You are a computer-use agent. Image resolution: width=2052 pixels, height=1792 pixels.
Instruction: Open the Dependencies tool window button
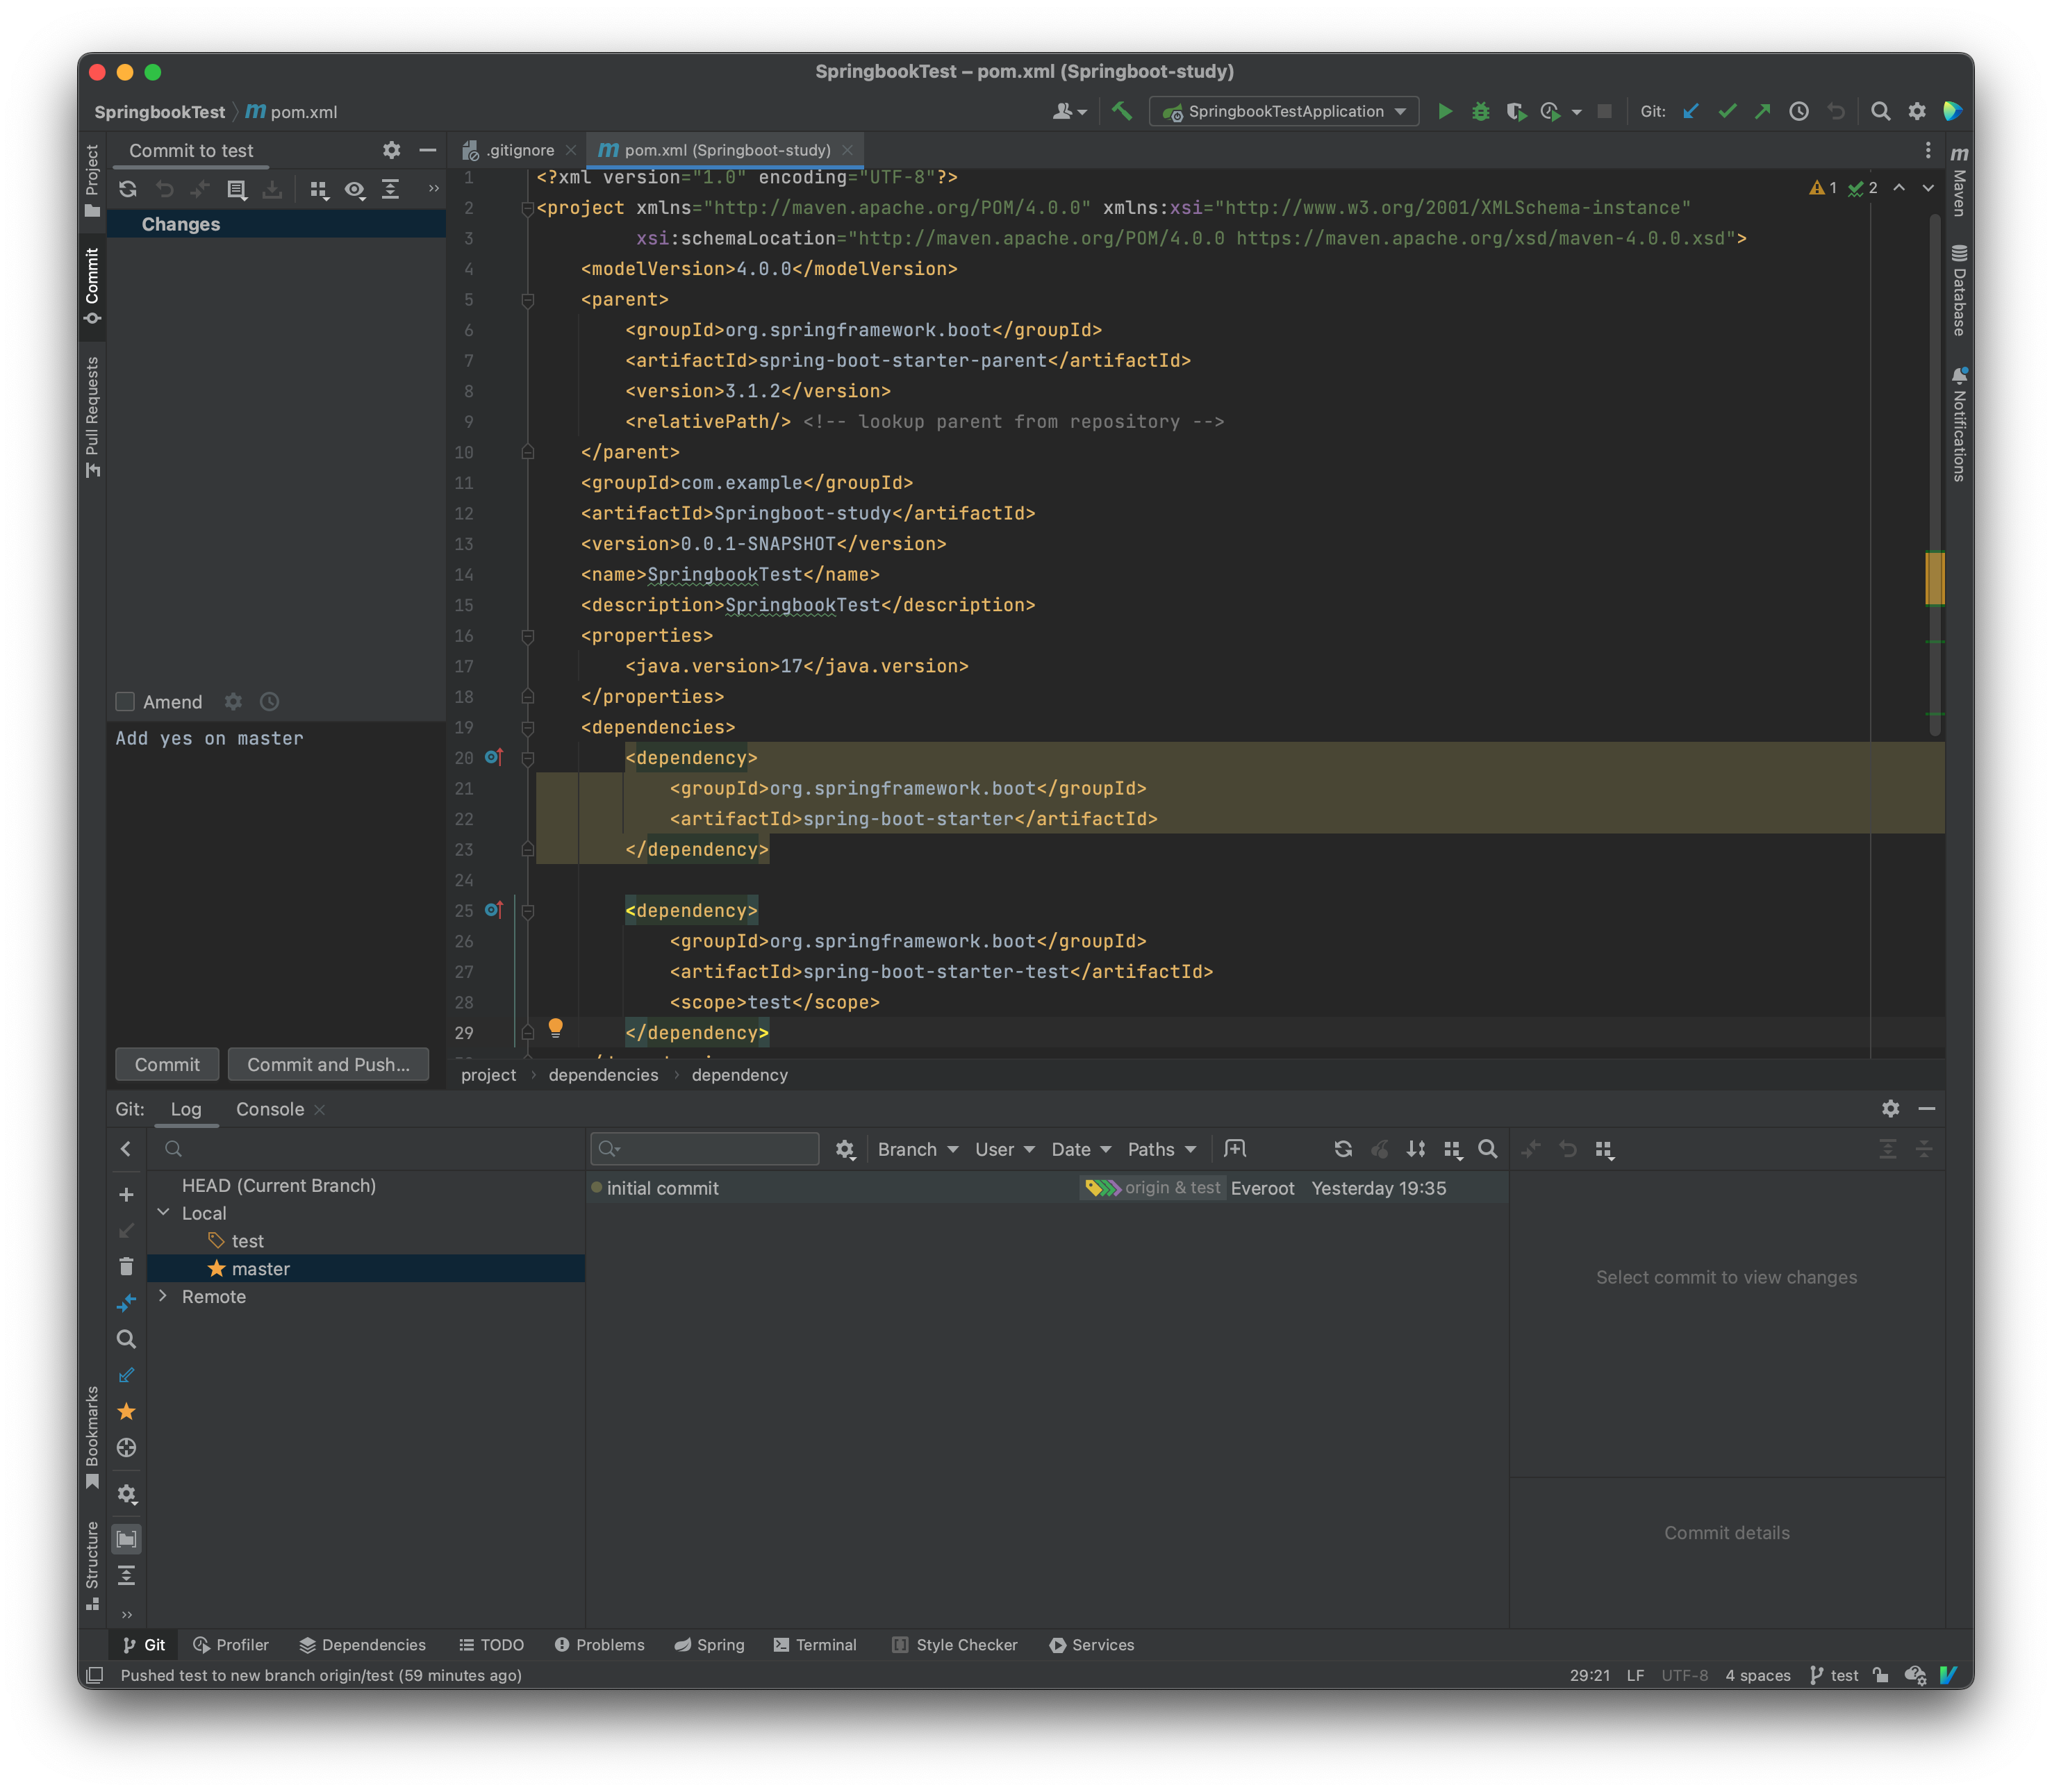coord(362,1645)
